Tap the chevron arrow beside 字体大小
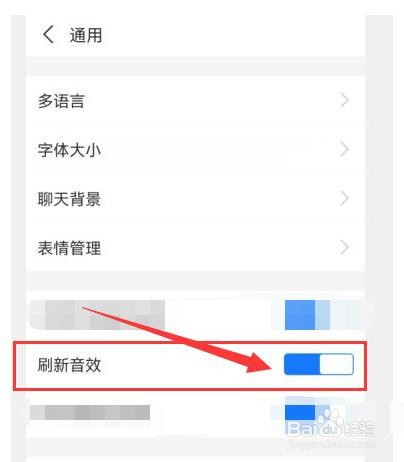The image size is (404, 462). (x=344, y=149)
